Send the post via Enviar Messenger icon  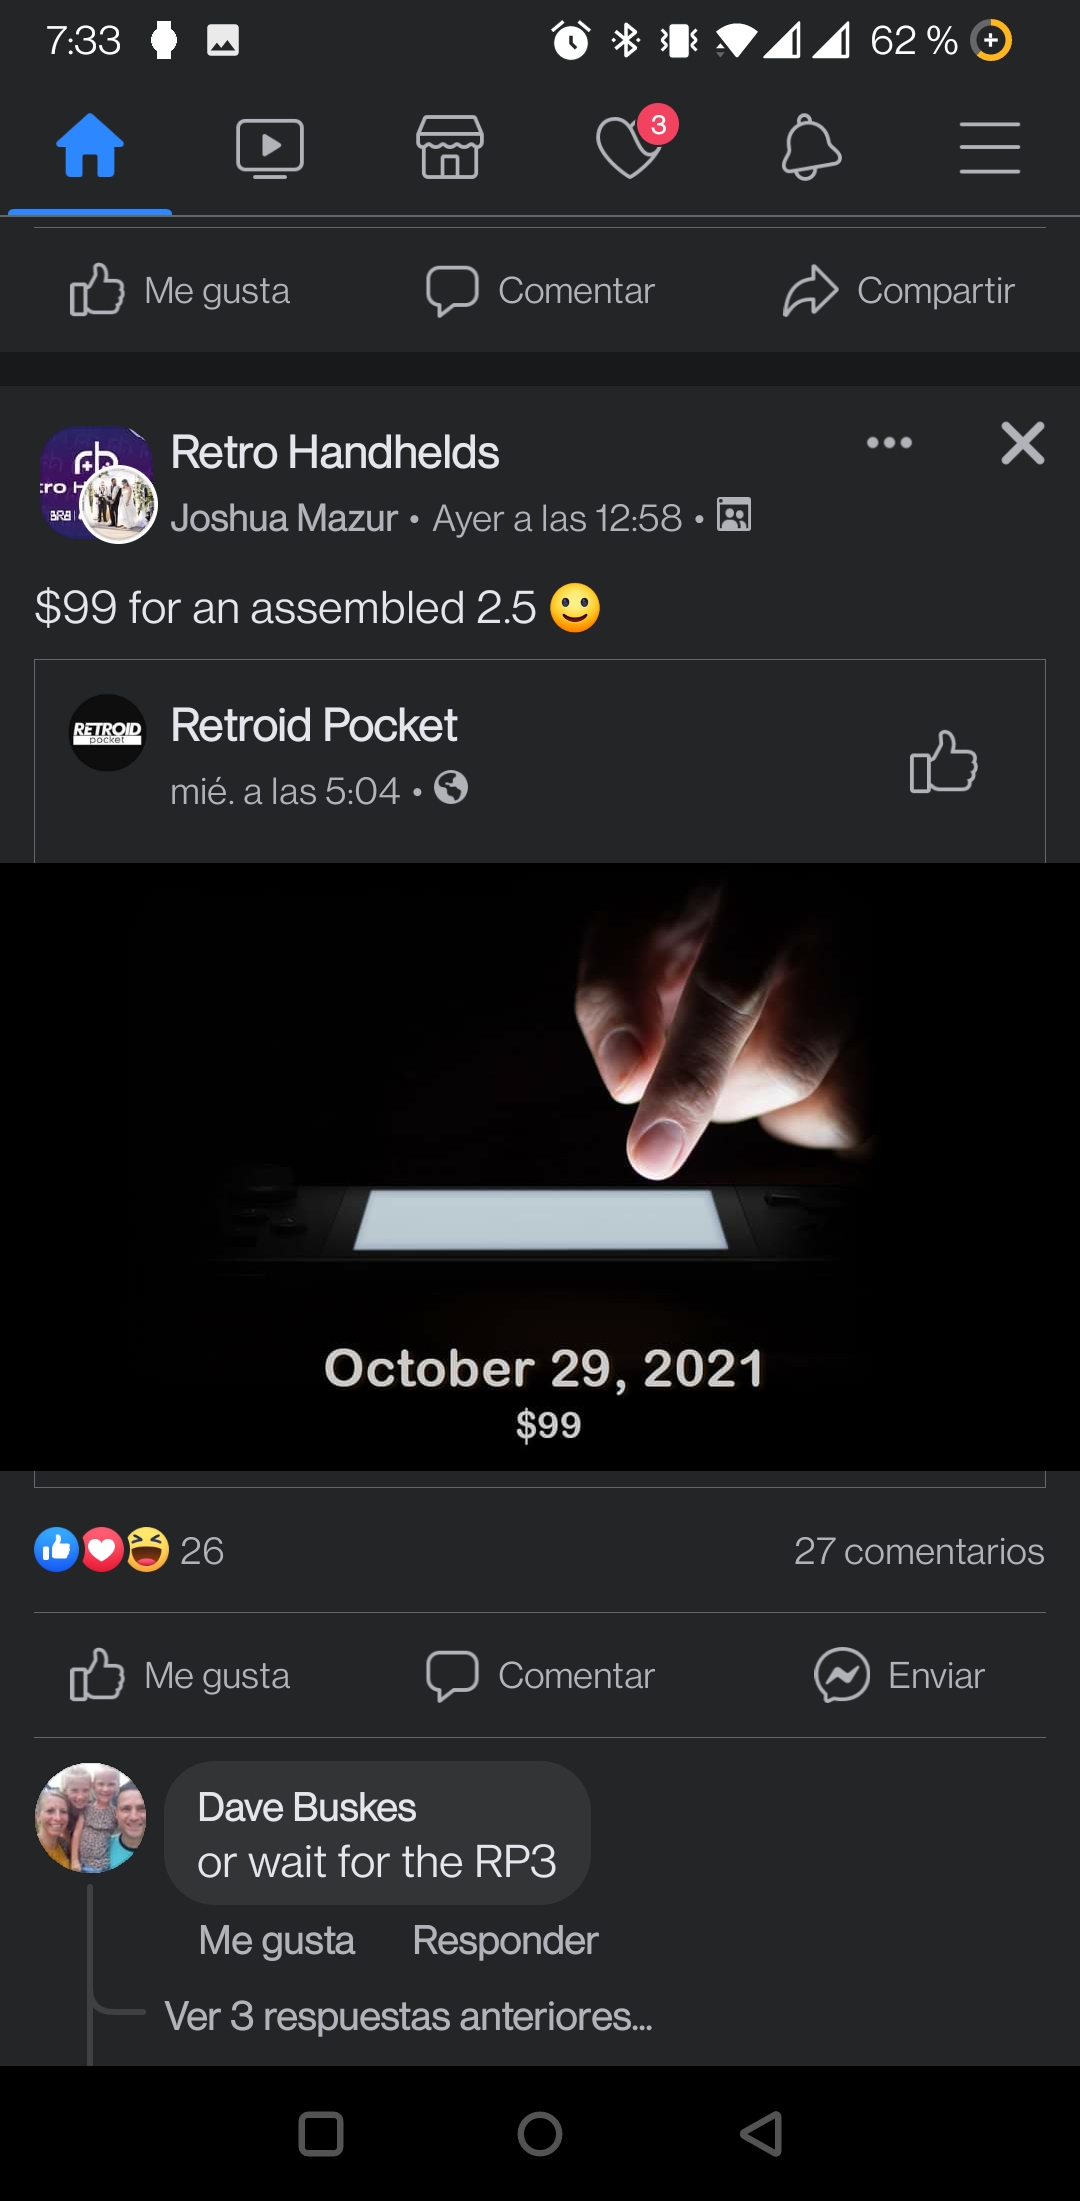pos(899,1675)
